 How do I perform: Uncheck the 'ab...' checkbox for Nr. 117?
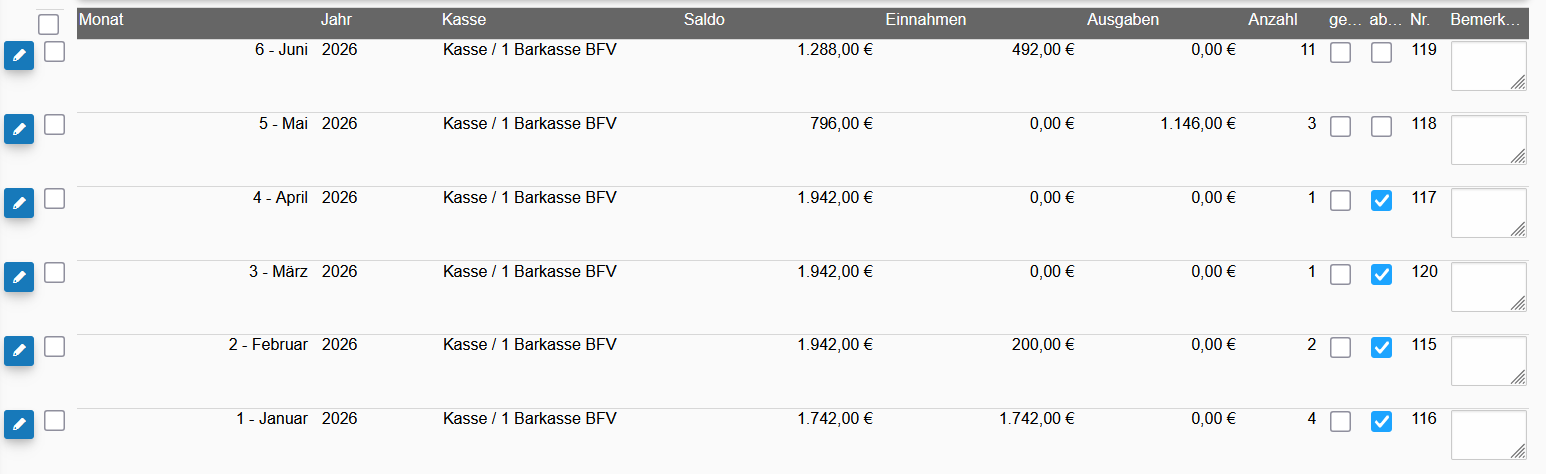tap(1381, 200)
